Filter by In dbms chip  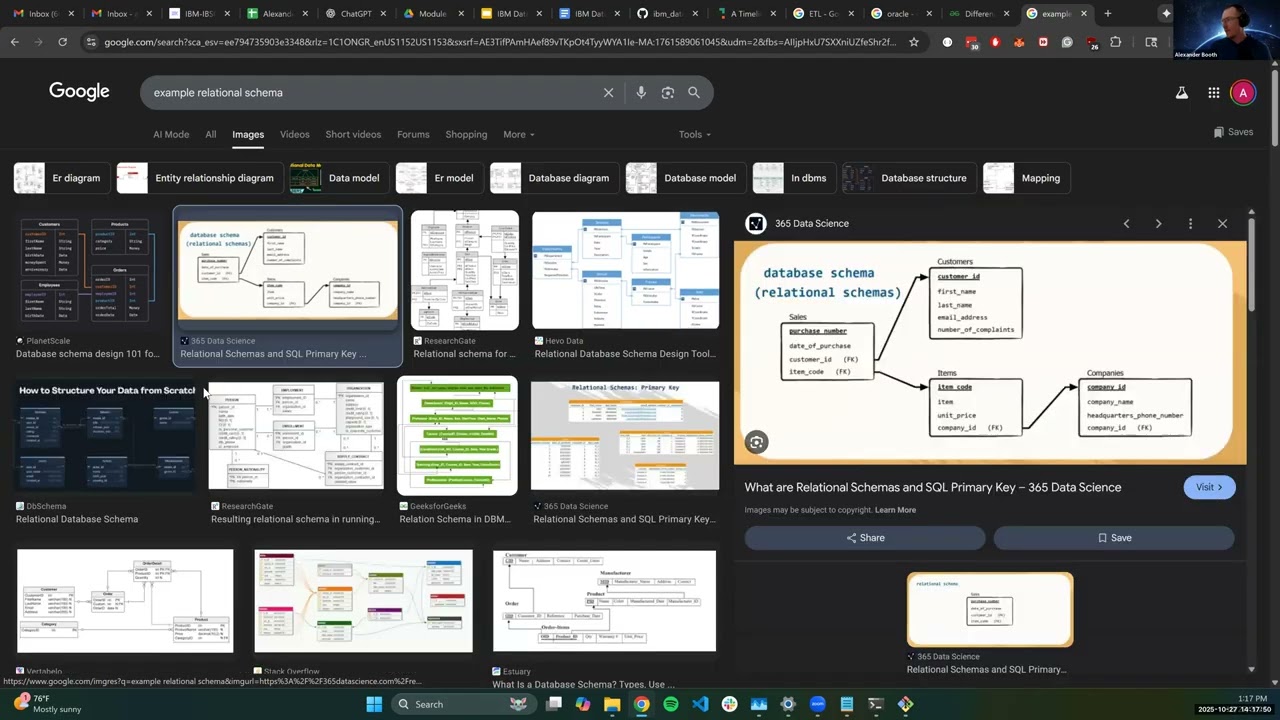coord(794,178)
